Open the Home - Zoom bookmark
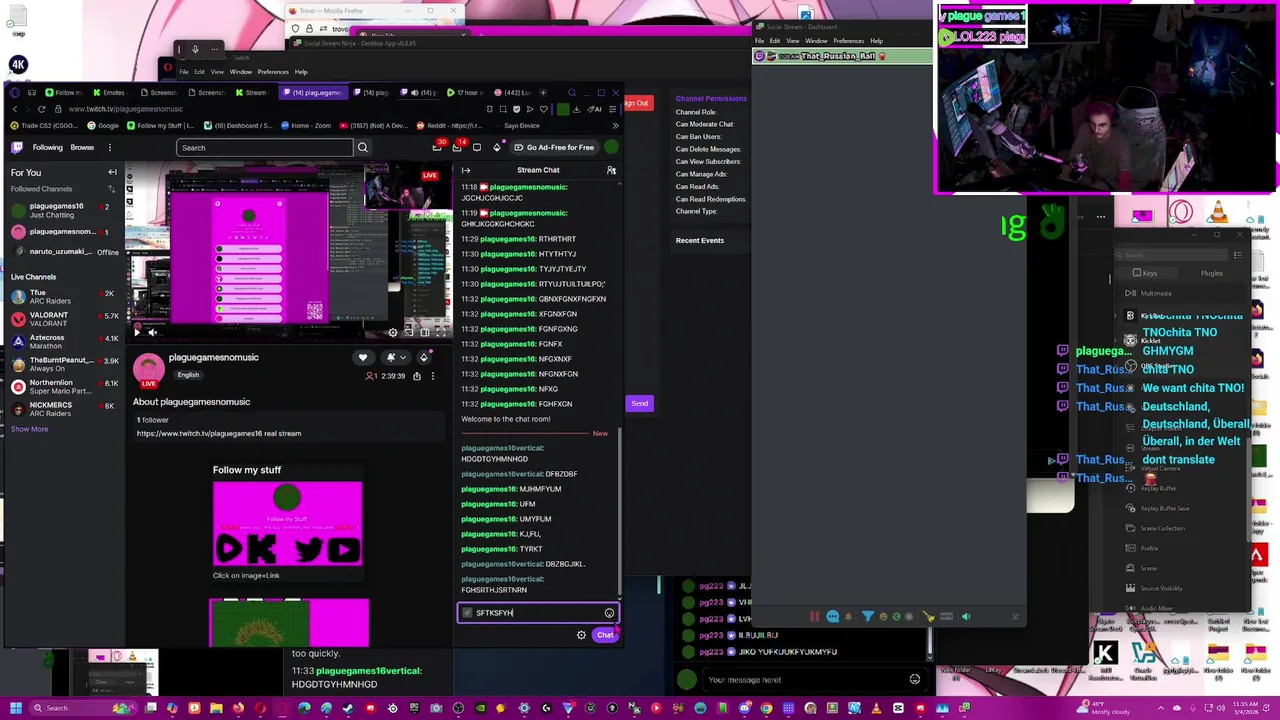Viewport: 1280px width, 720px height. 307,126
